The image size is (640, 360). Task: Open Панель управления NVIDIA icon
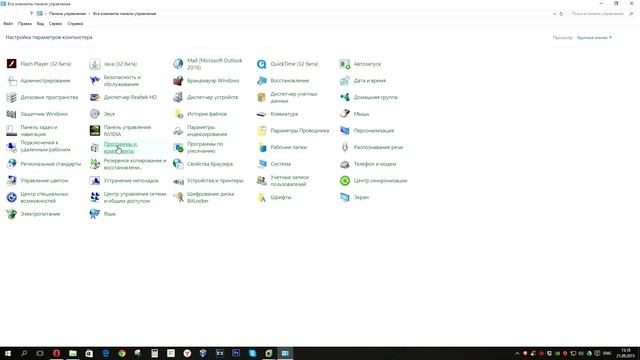95,131
